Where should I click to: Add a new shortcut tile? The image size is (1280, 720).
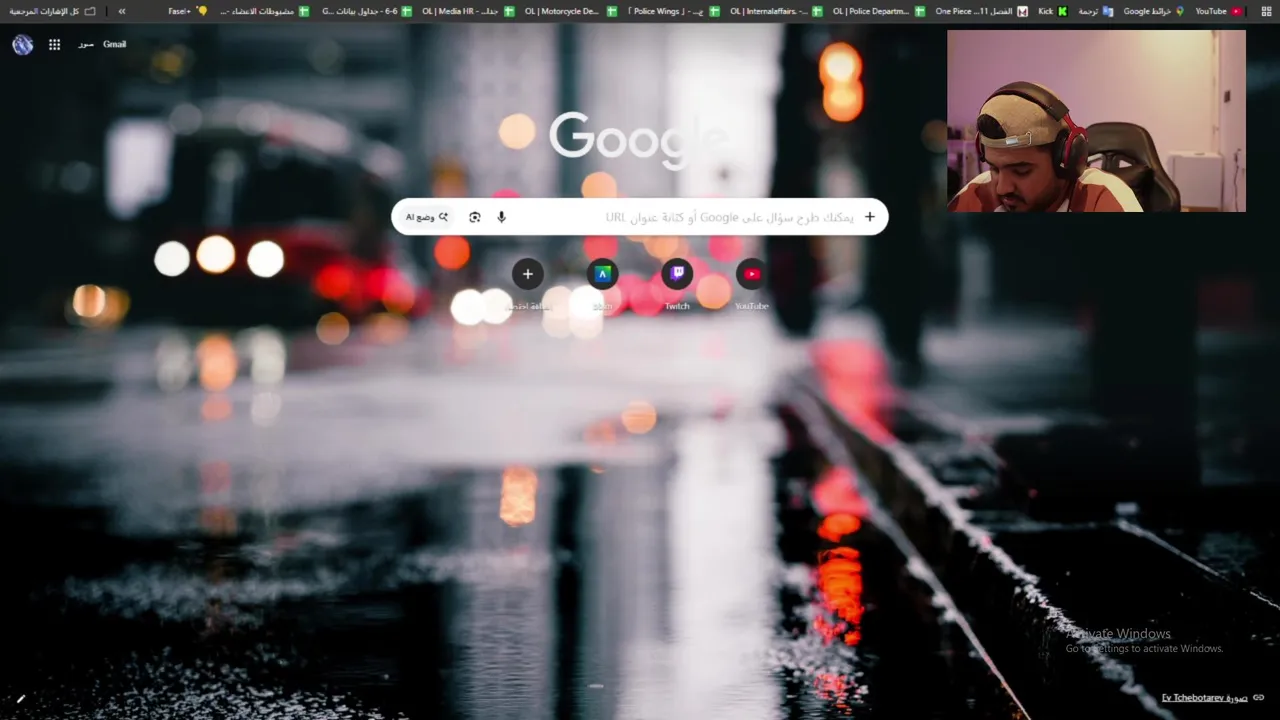tap(527, 274)
